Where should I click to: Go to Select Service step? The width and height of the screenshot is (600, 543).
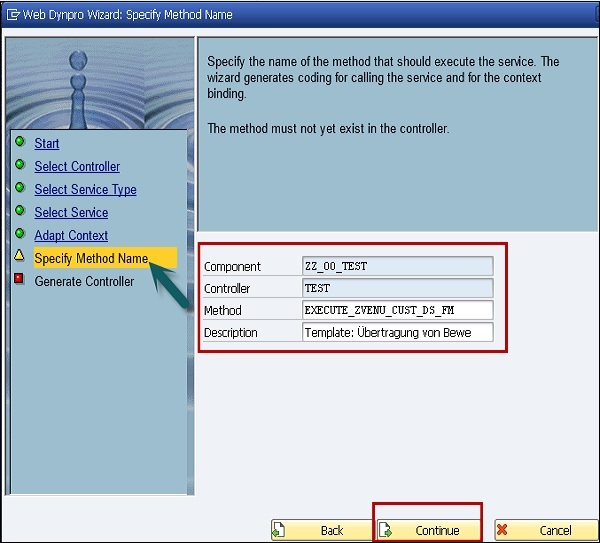pos(71,212)
